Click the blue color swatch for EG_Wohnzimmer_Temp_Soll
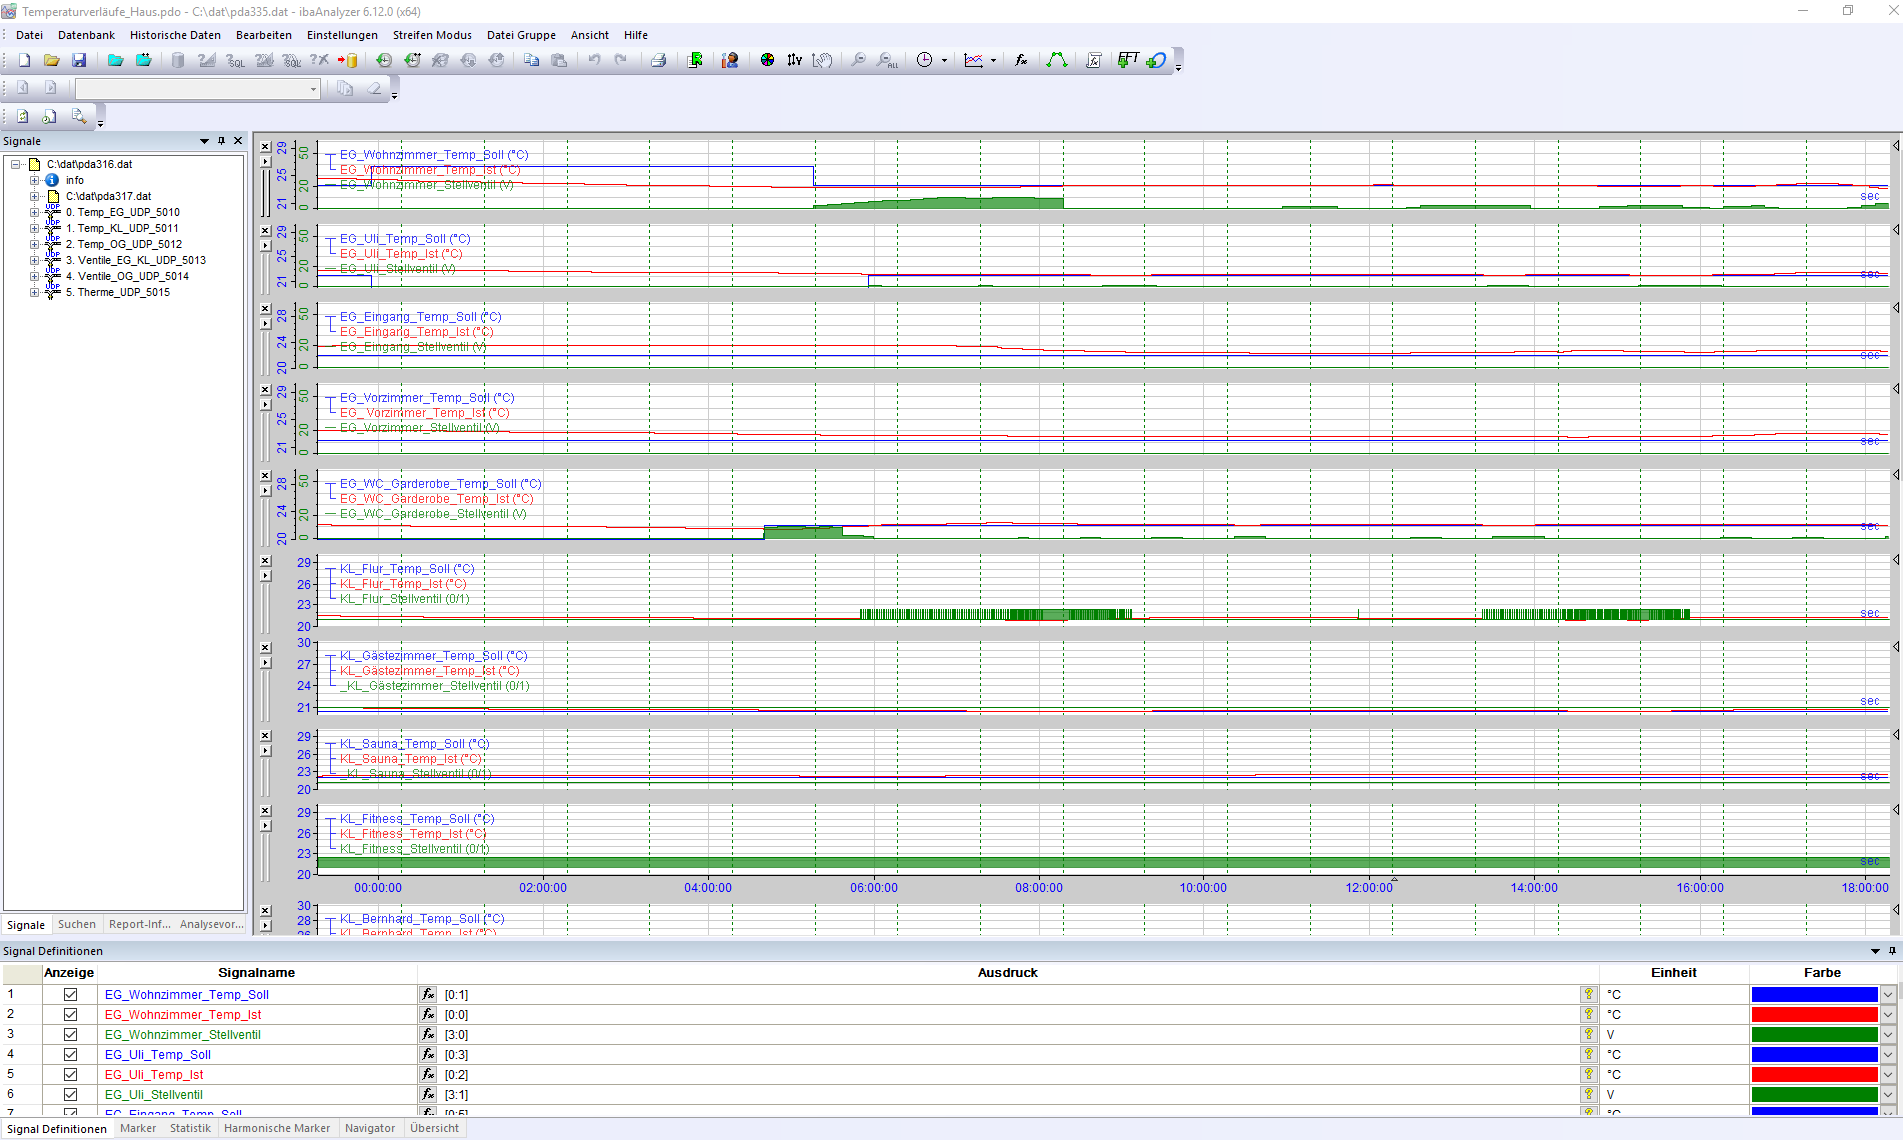This screenshot has height=1140, width=1903. click(1814, 994)
